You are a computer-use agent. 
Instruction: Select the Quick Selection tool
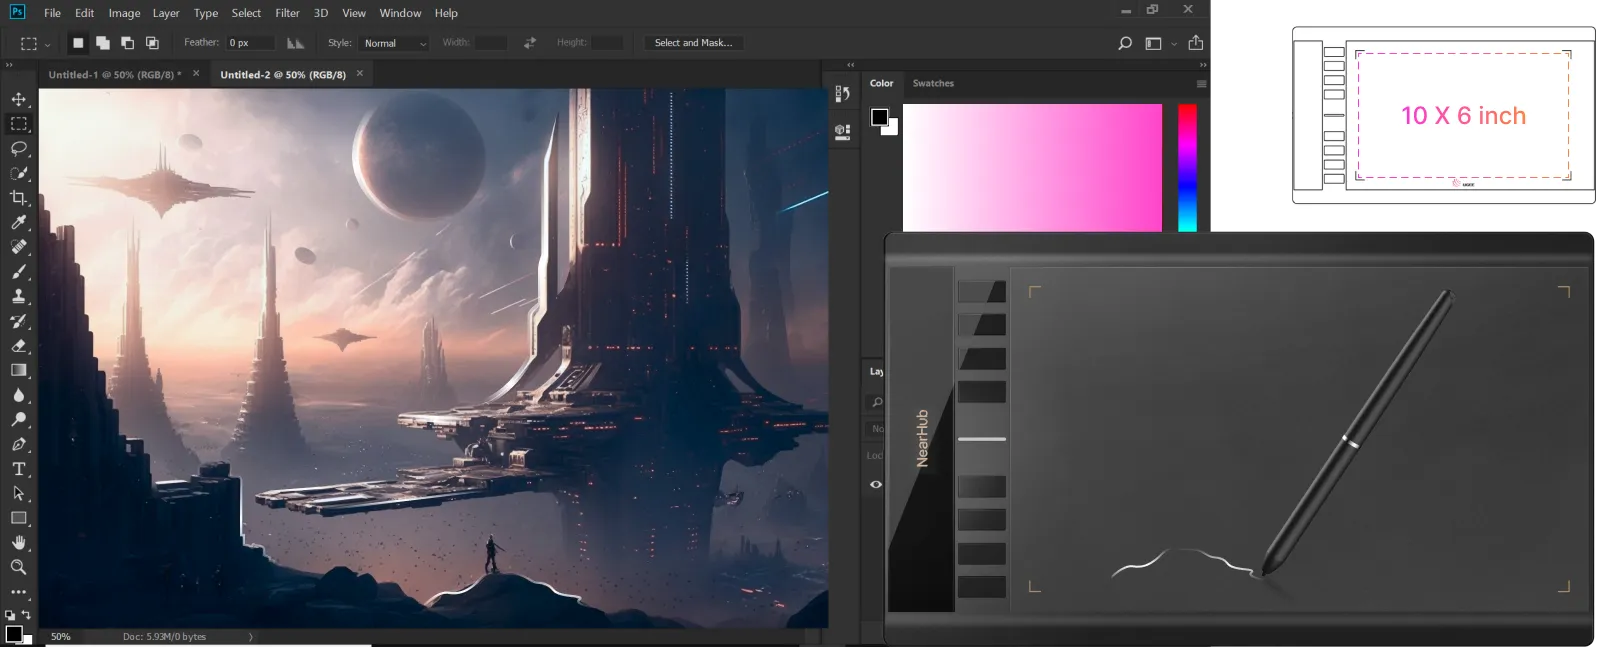pyautogui.click(x=19, y=173)
